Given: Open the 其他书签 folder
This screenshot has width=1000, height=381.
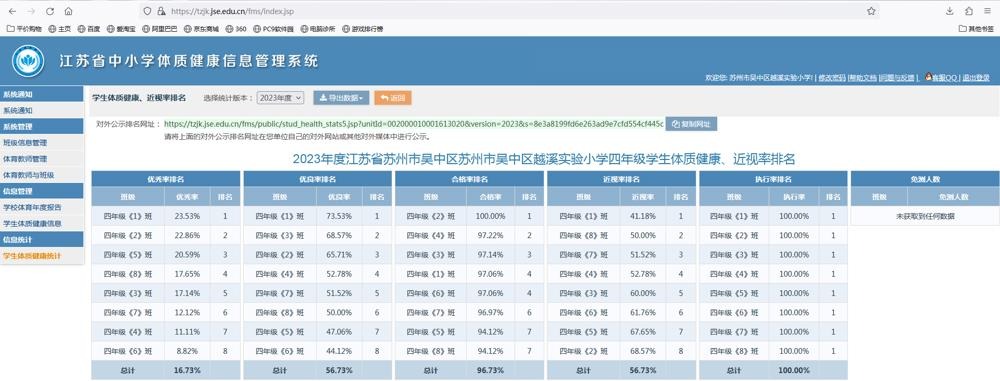Looking at the screenshot, I should coord(976,29).
